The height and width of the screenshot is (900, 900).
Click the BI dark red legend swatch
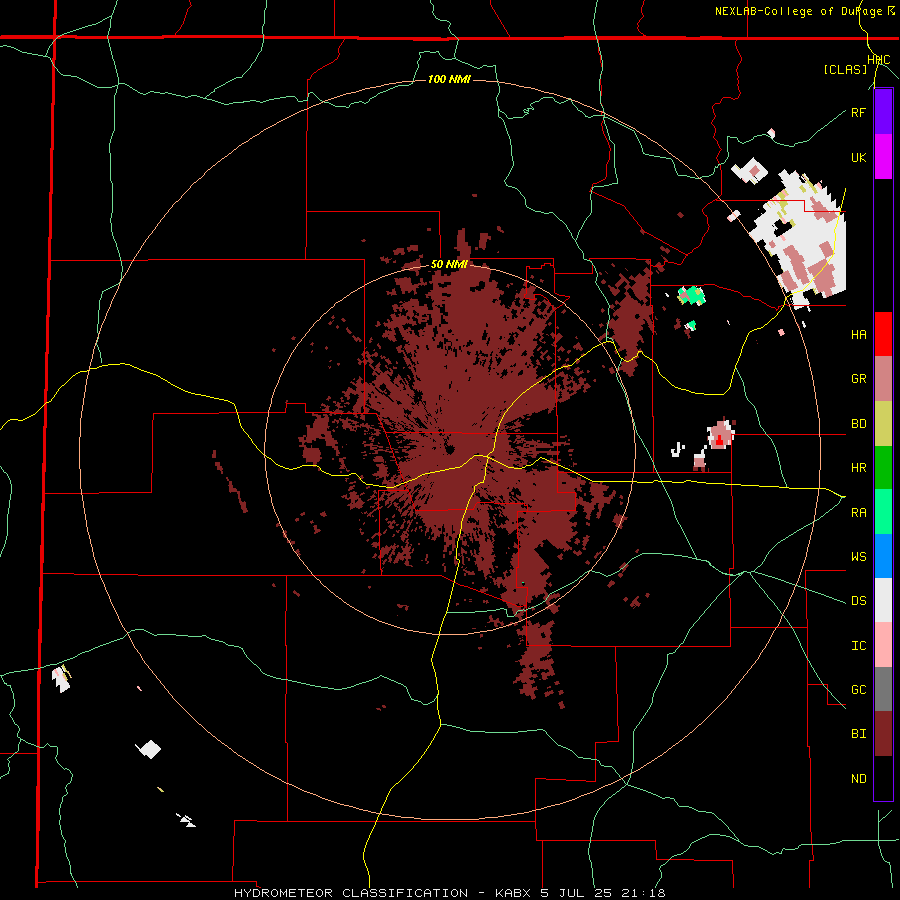(883, 734)
